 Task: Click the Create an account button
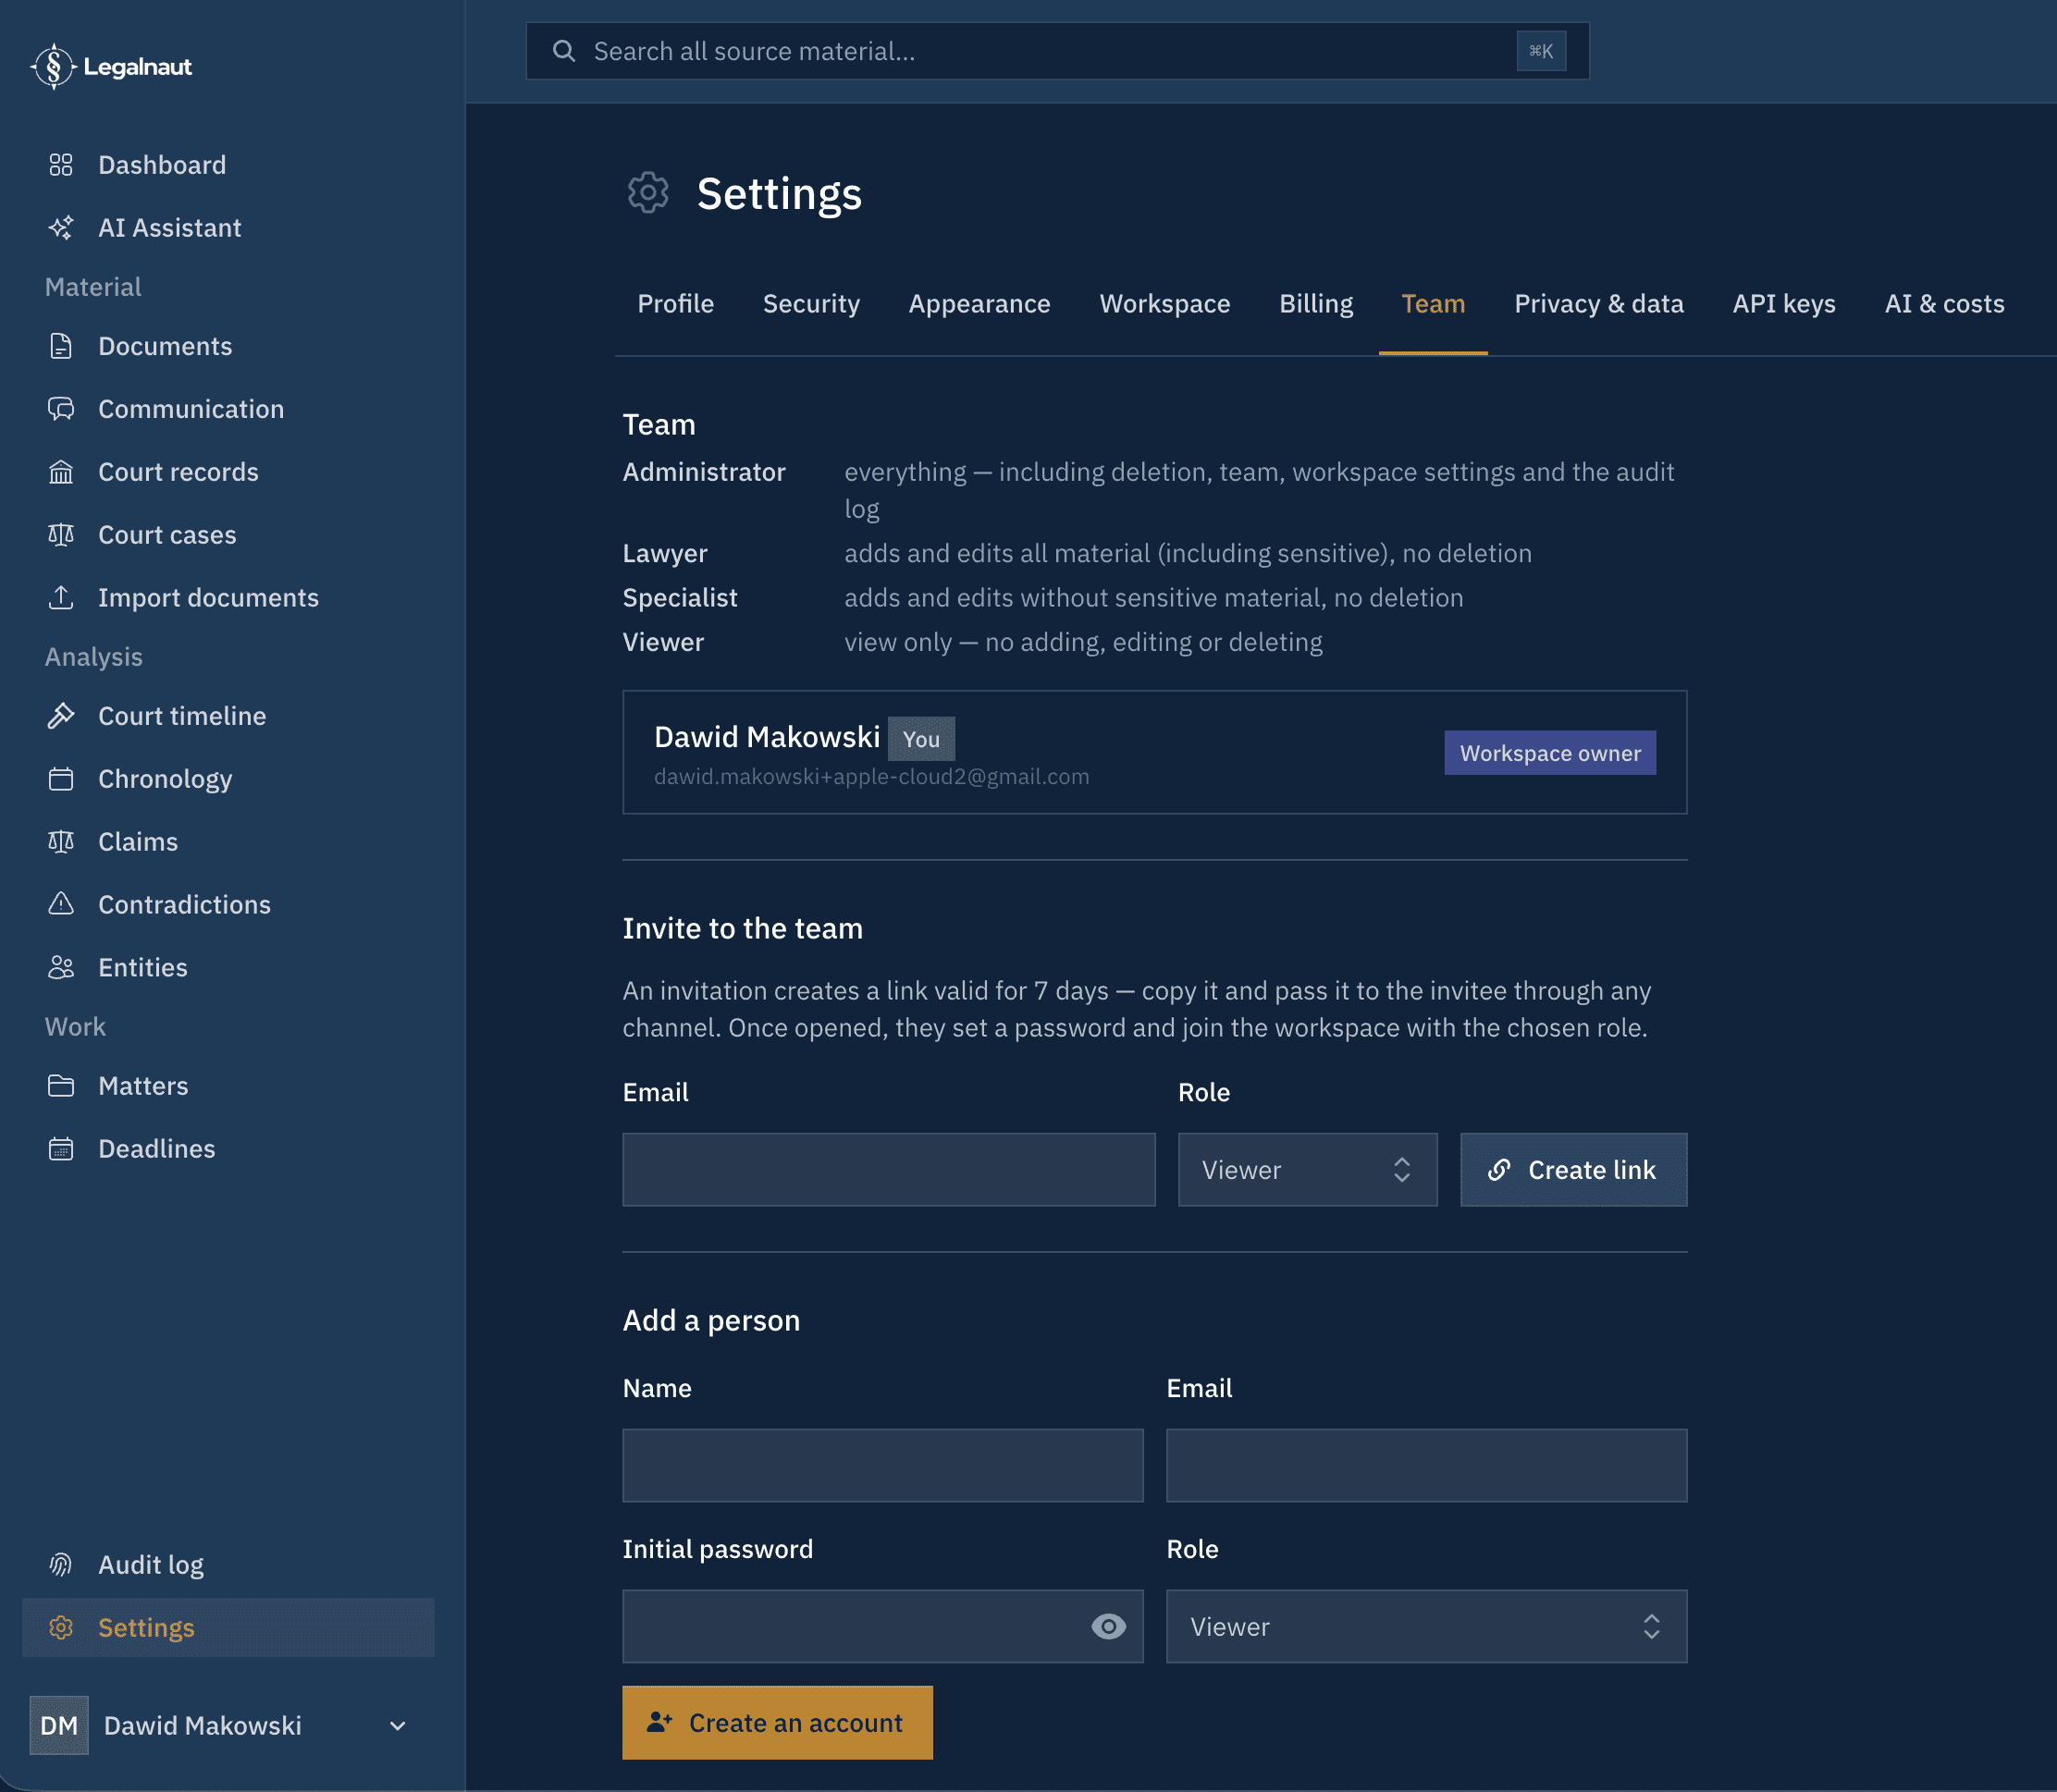point(777,1723)
